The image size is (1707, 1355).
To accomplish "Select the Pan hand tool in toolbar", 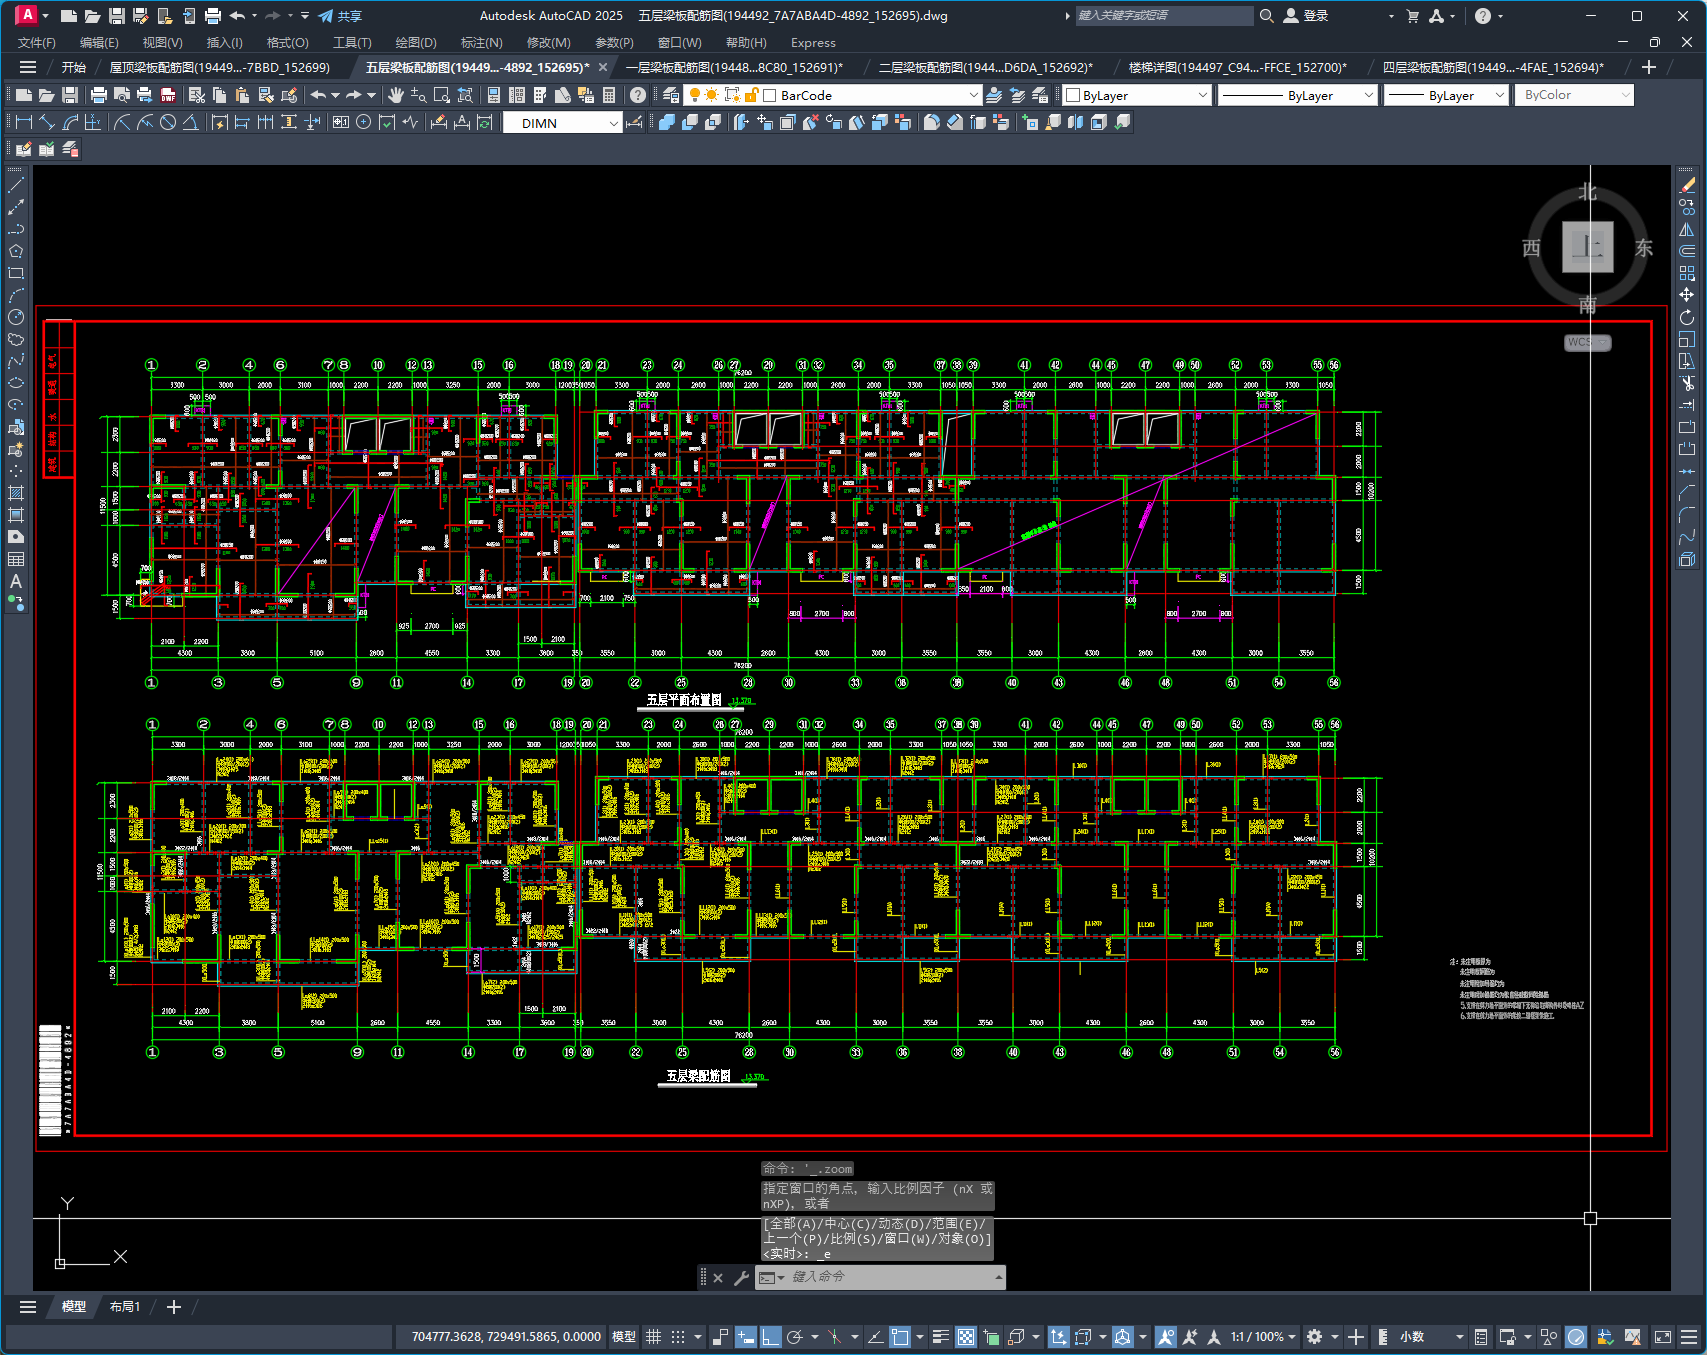I will pos(396,95).
